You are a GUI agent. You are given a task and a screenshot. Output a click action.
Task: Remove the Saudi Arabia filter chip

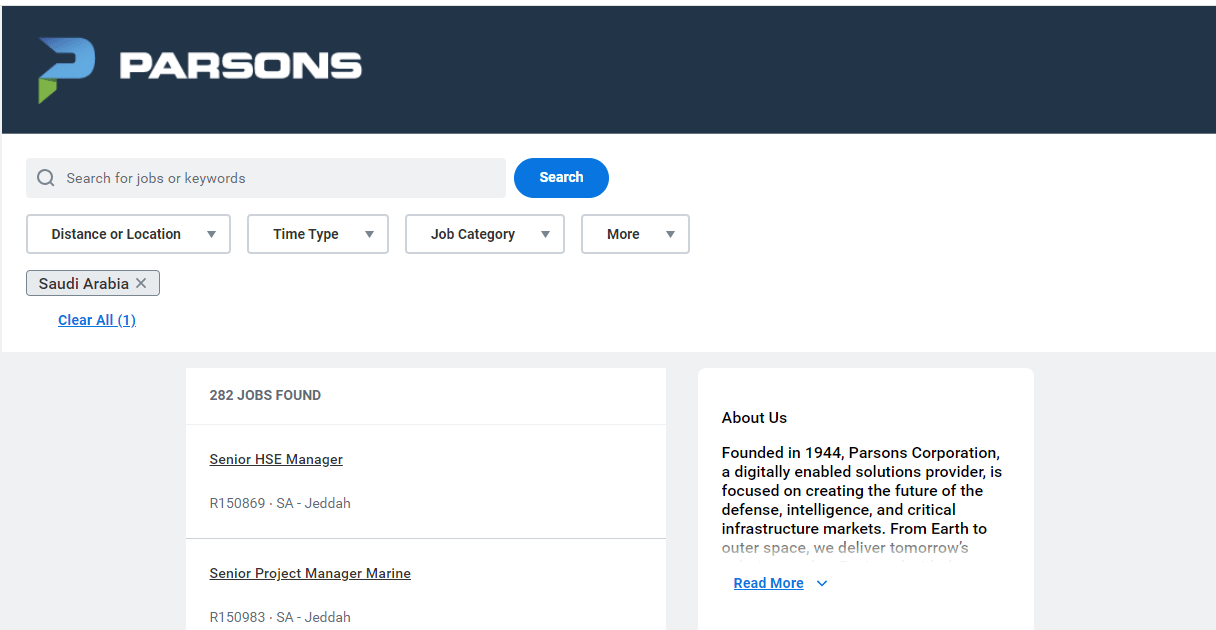click(141, 284)
